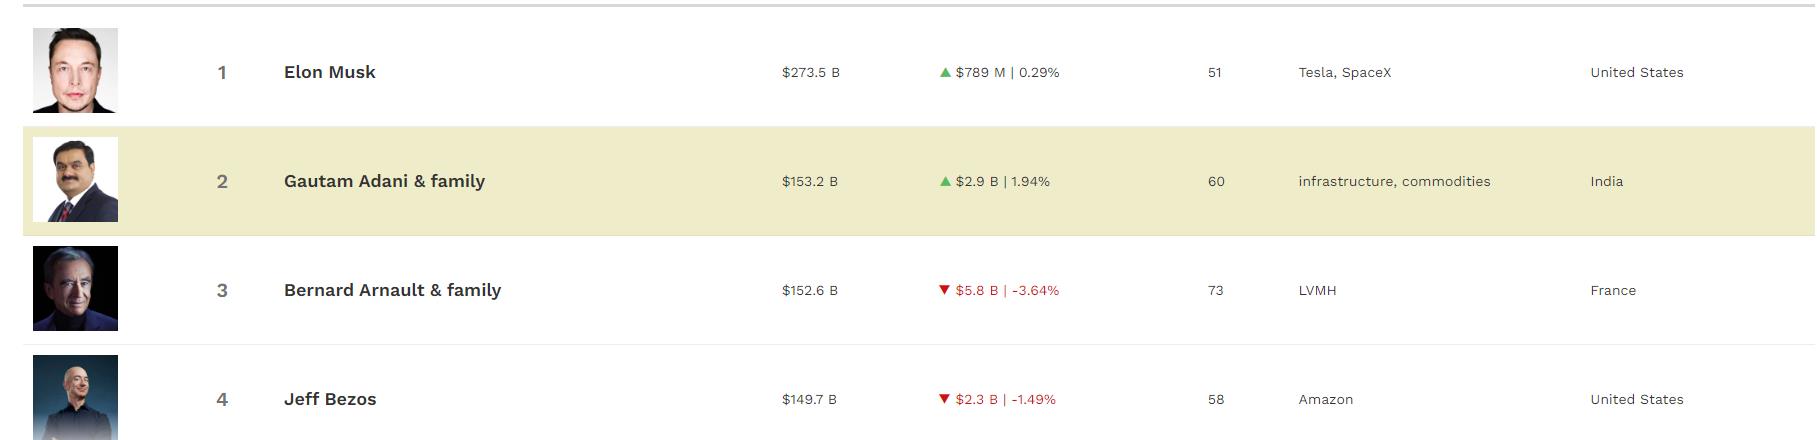Image resolution: width=1817 pixels, height=440 pixels.
Task: Click the India country label
Action: point(1607,181)
